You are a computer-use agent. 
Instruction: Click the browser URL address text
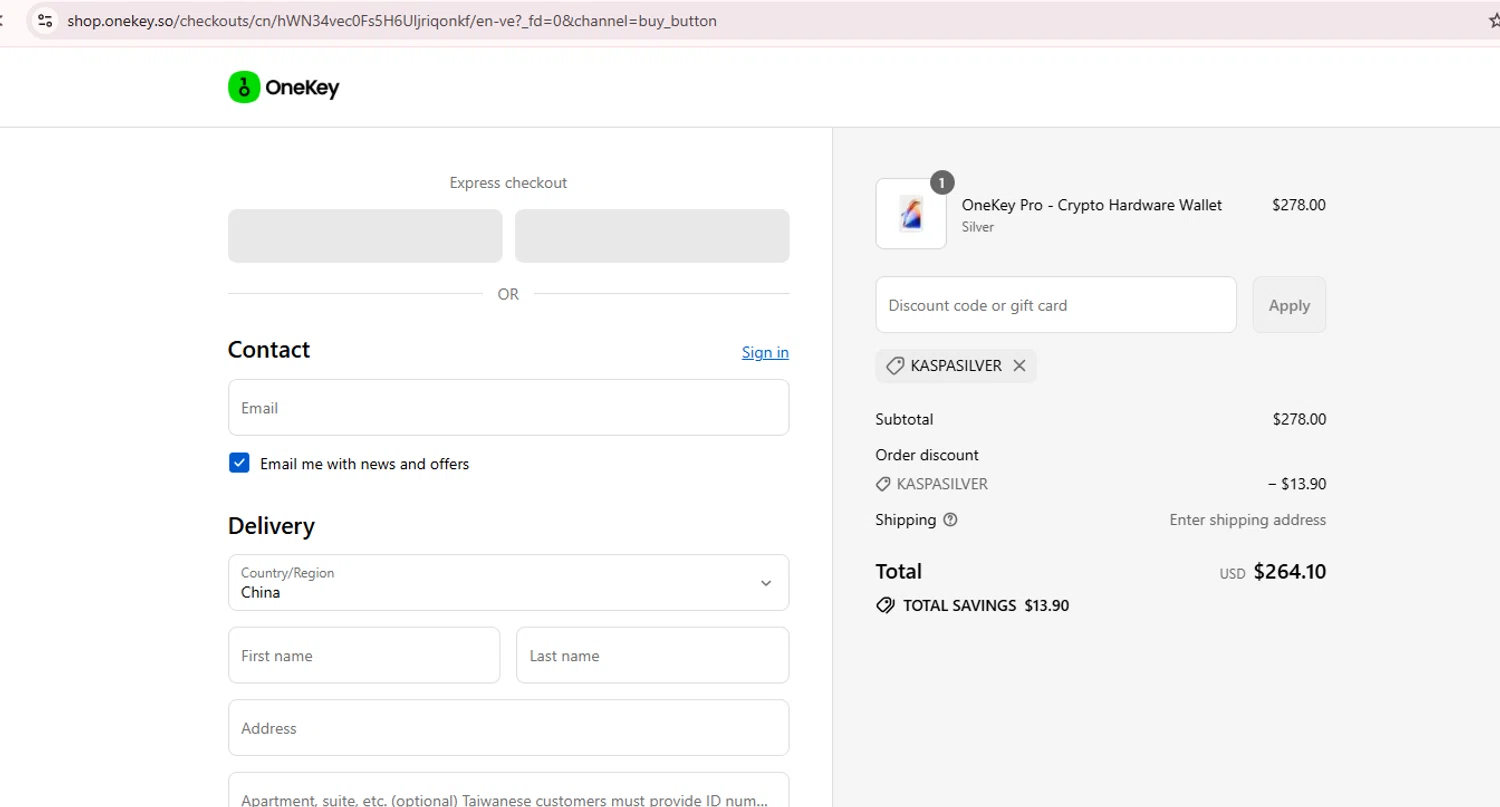tap(392, 20)
